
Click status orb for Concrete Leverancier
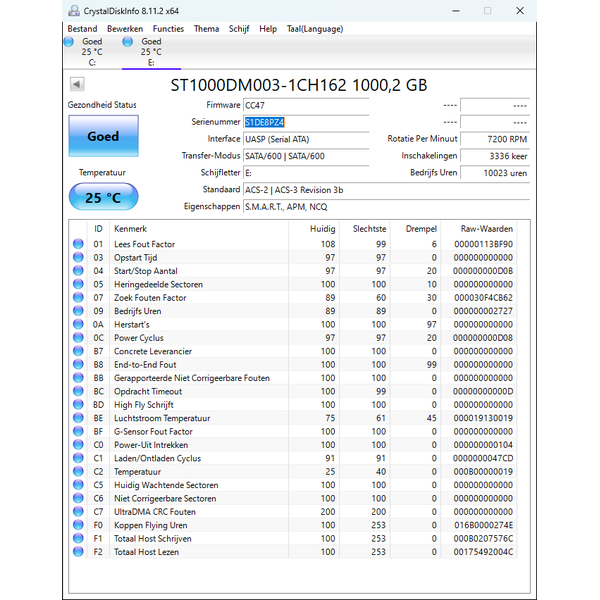pos(78,351)
